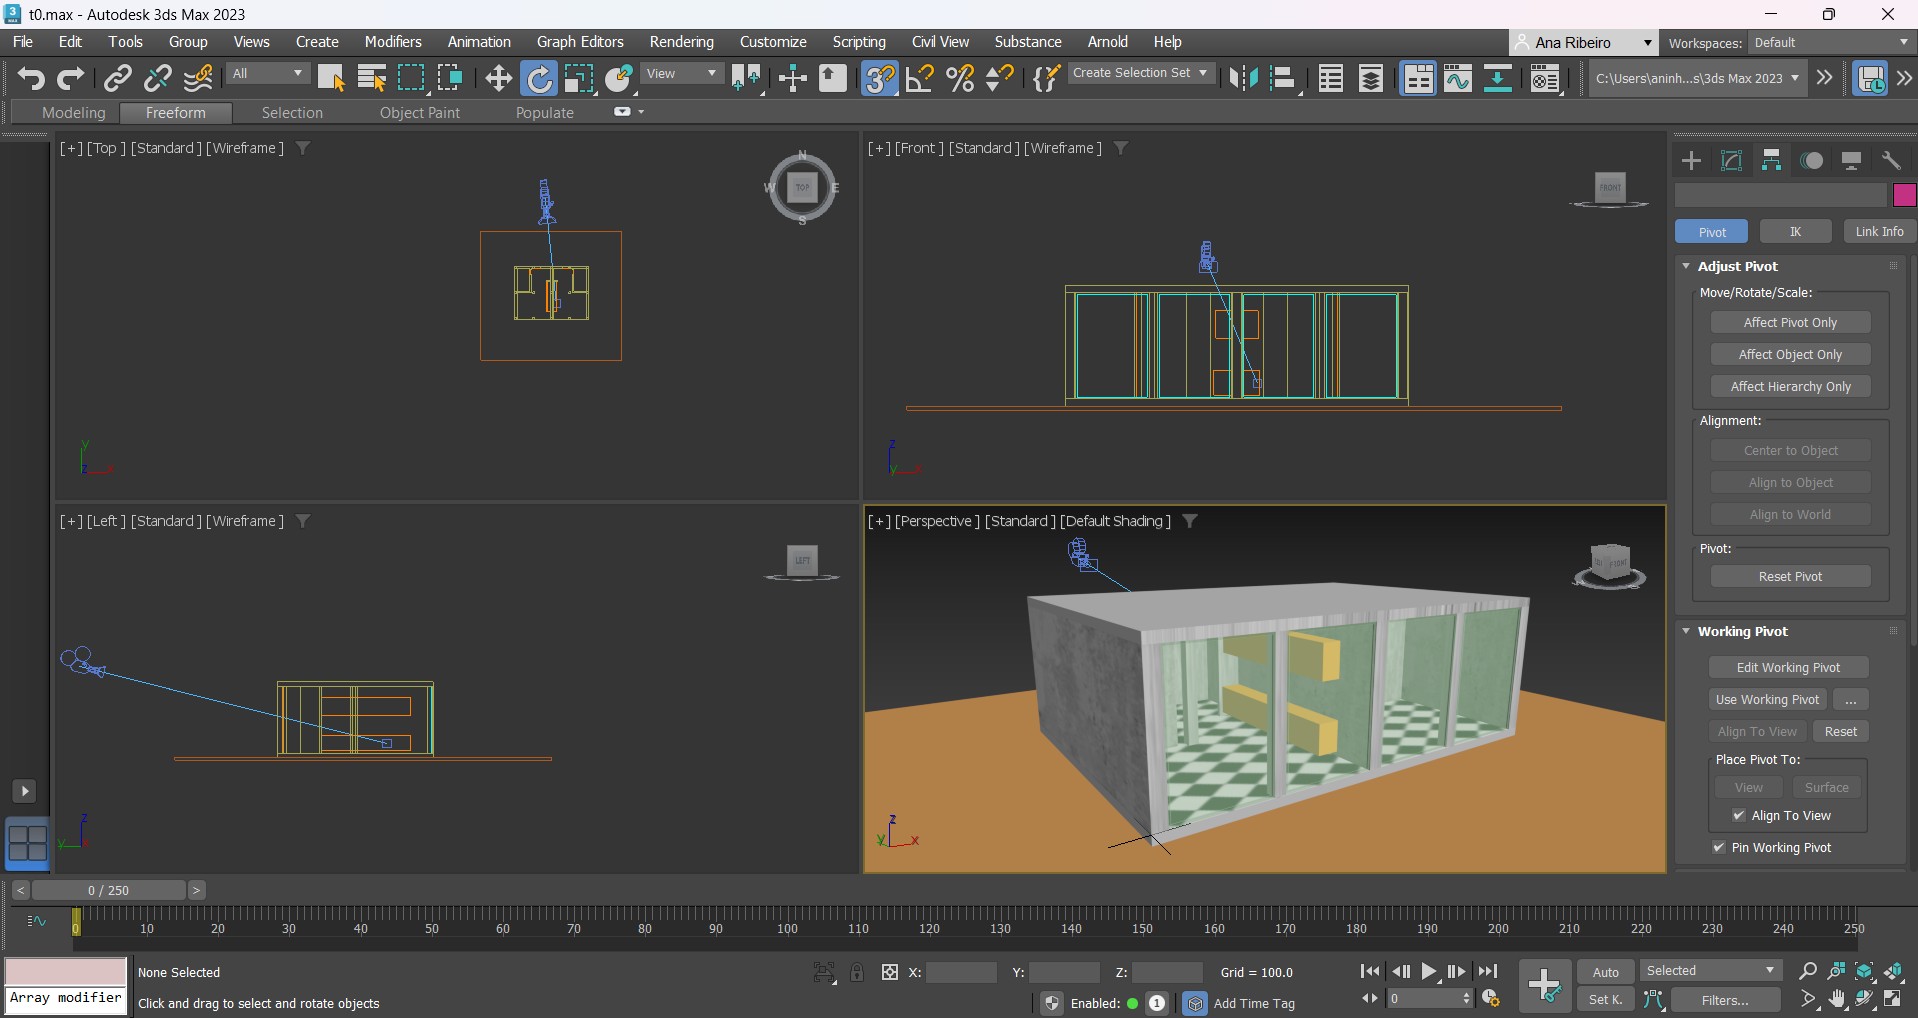
Task: Toggle the Angle Snap icon
Action: tap(919, 78)
